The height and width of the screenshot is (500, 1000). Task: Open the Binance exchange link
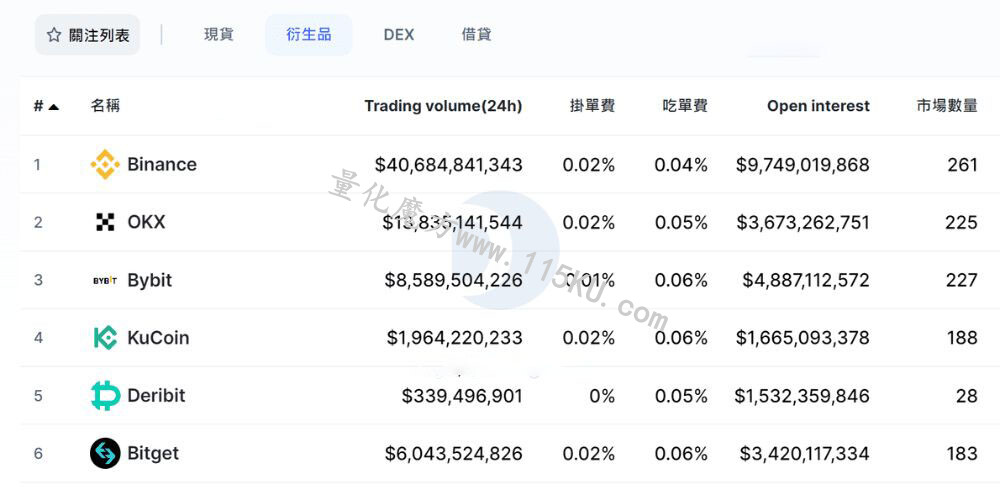tap(162, 165)
